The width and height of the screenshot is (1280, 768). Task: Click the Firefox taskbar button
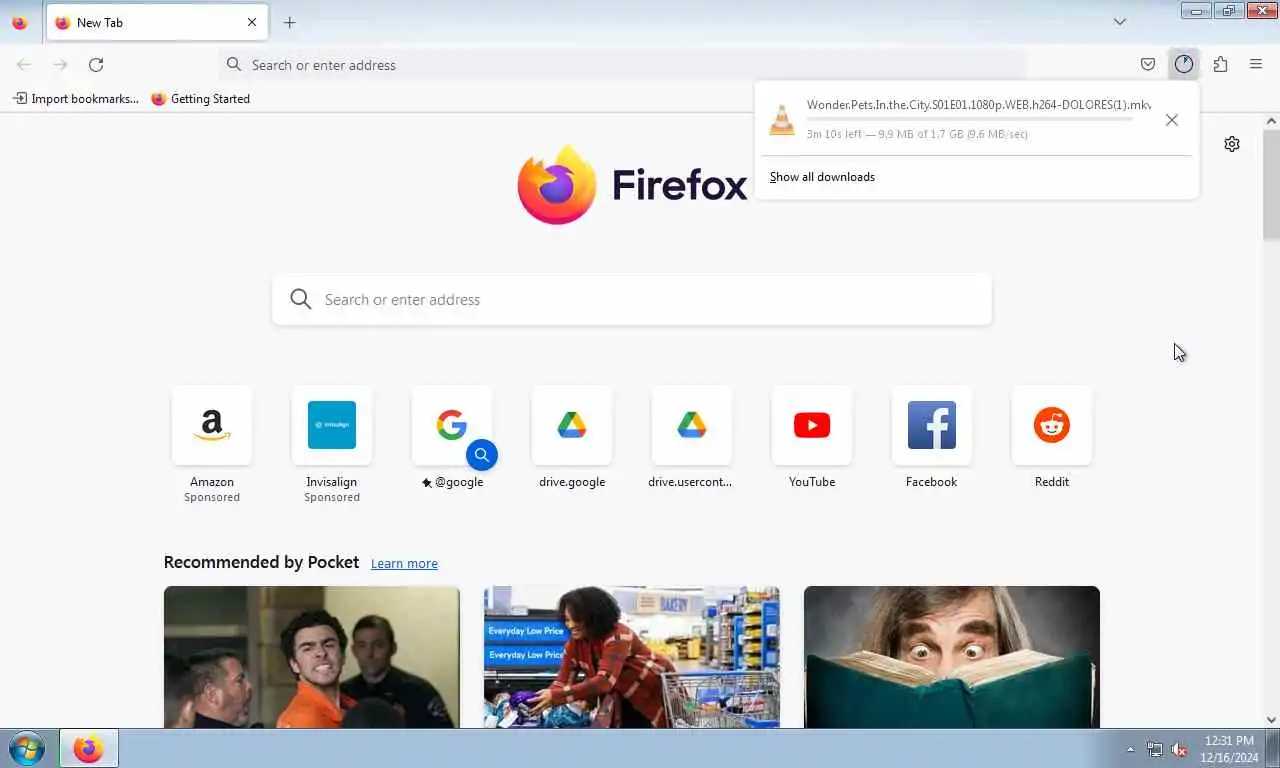click(x=88, y=749)
